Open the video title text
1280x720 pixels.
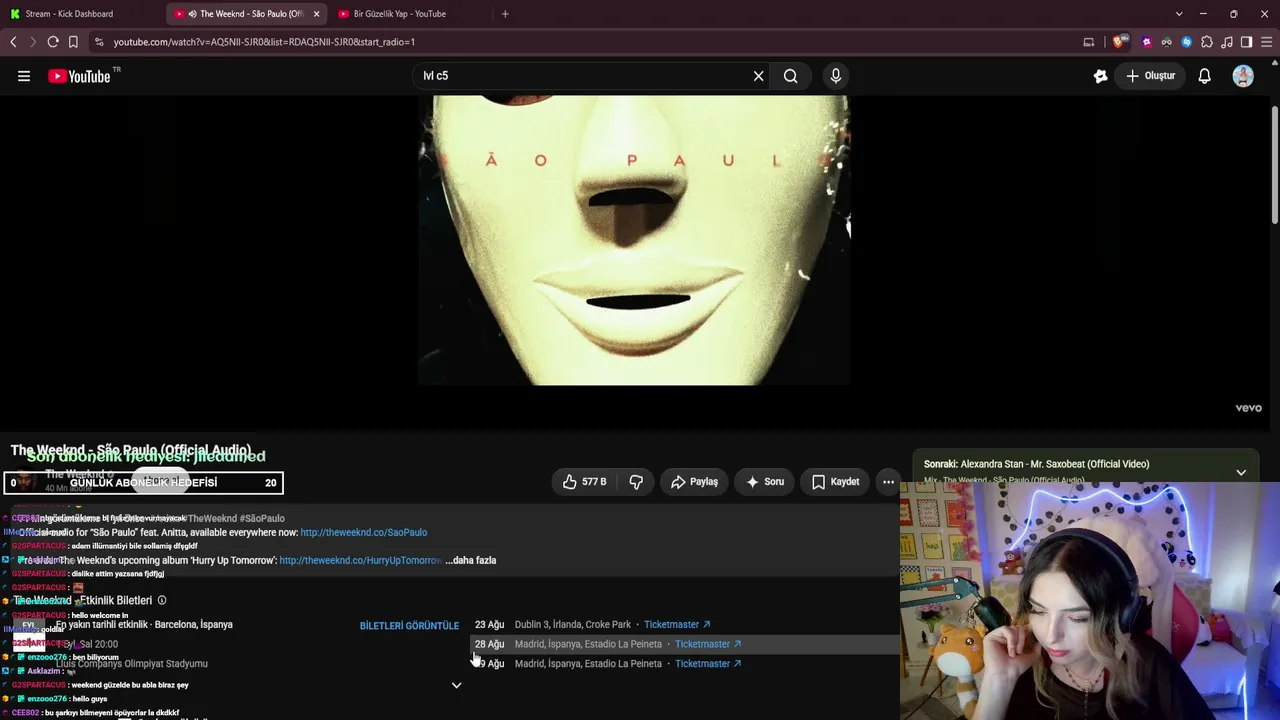pyautogui.click(x=131, y=451)
